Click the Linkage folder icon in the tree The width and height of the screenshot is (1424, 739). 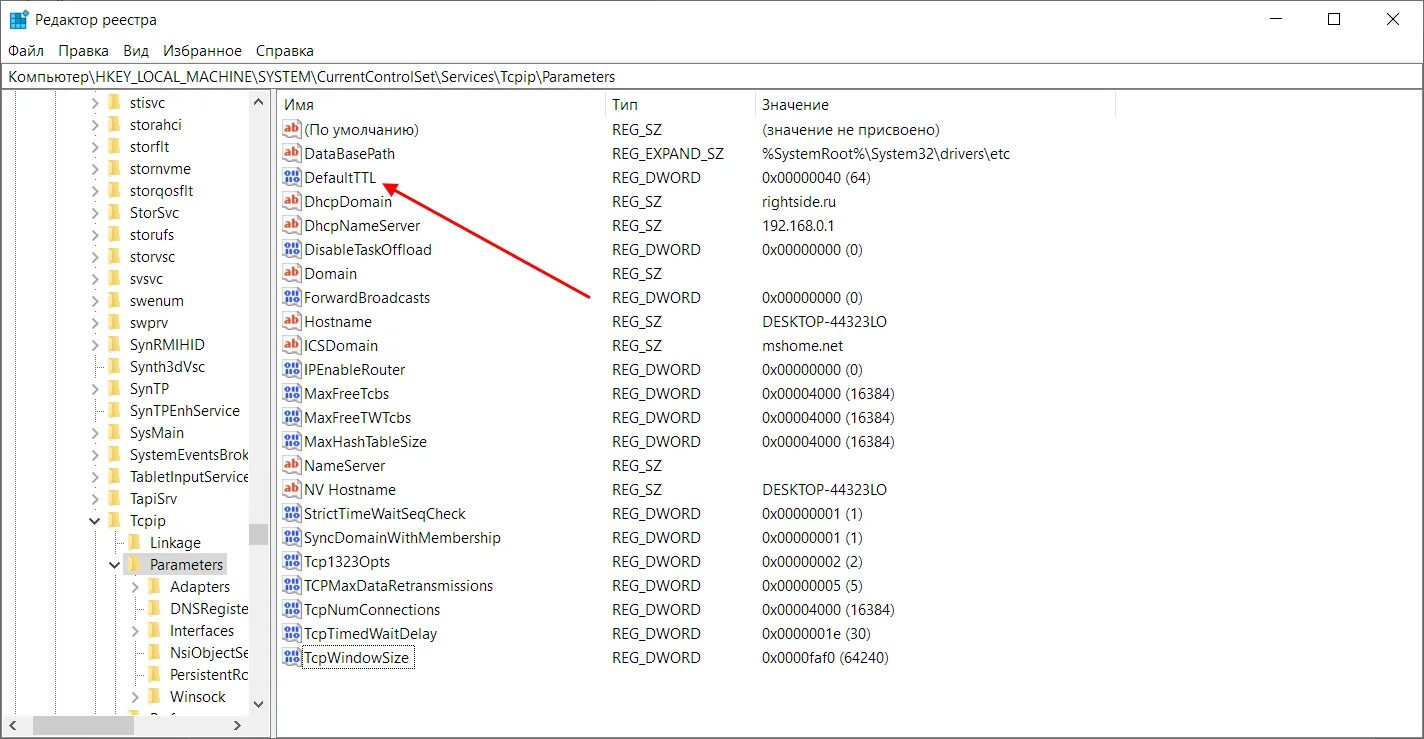pos(134,543)
